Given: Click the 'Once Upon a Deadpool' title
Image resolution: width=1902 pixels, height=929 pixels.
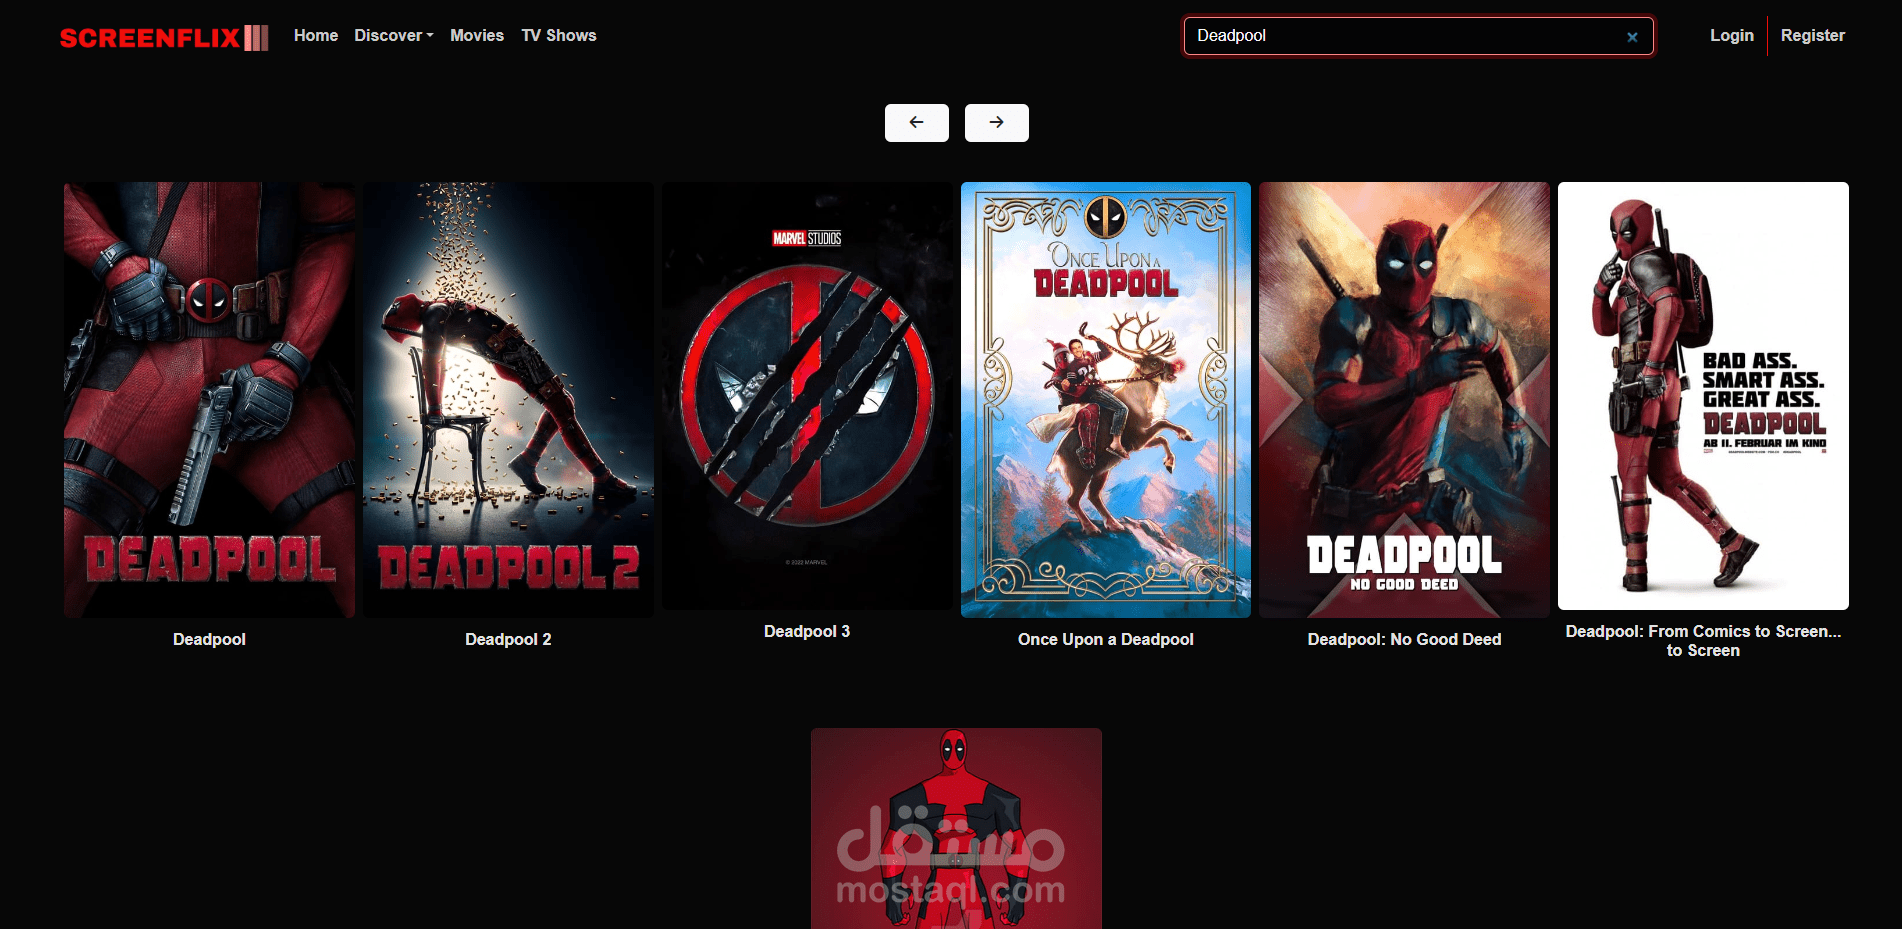Looking at the screenshot, I should tap(1106, 639).
